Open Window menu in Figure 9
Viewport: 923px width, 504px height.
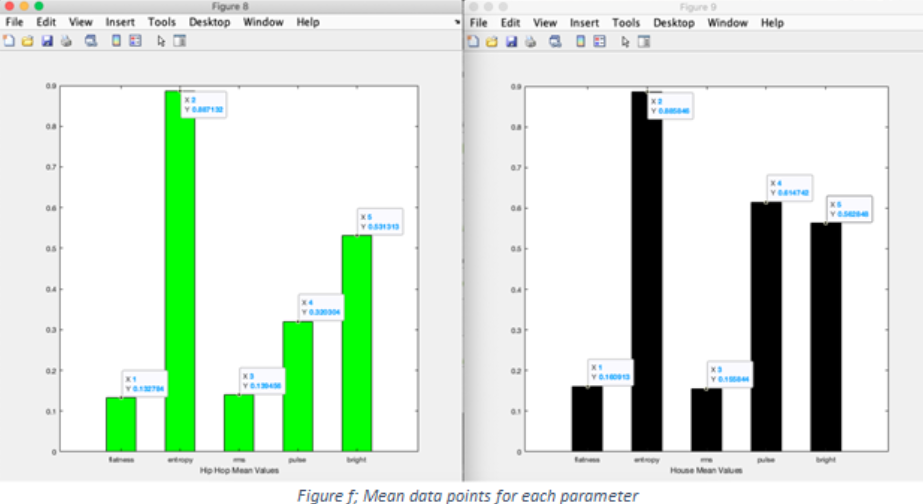click(x=728, y=23)
